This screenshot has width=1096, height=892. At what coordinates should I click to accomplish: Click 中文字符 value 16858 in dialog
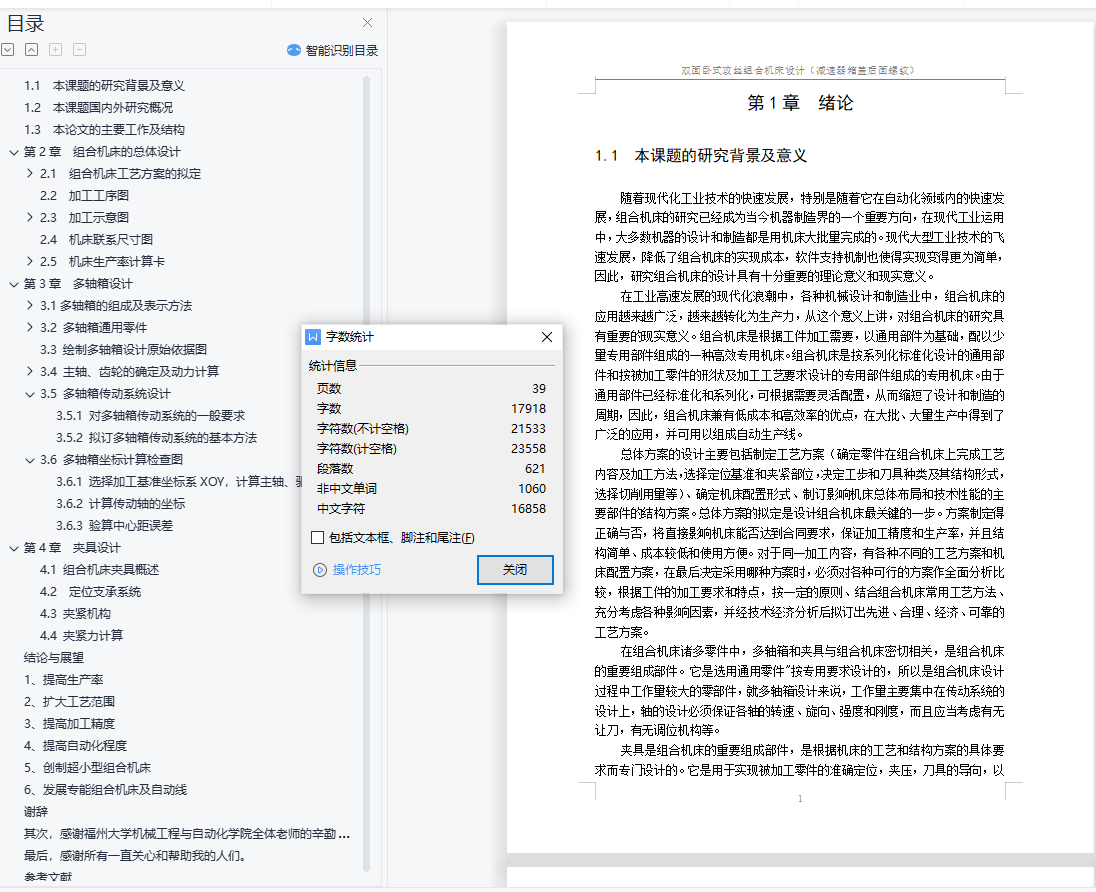pos(528,509)
